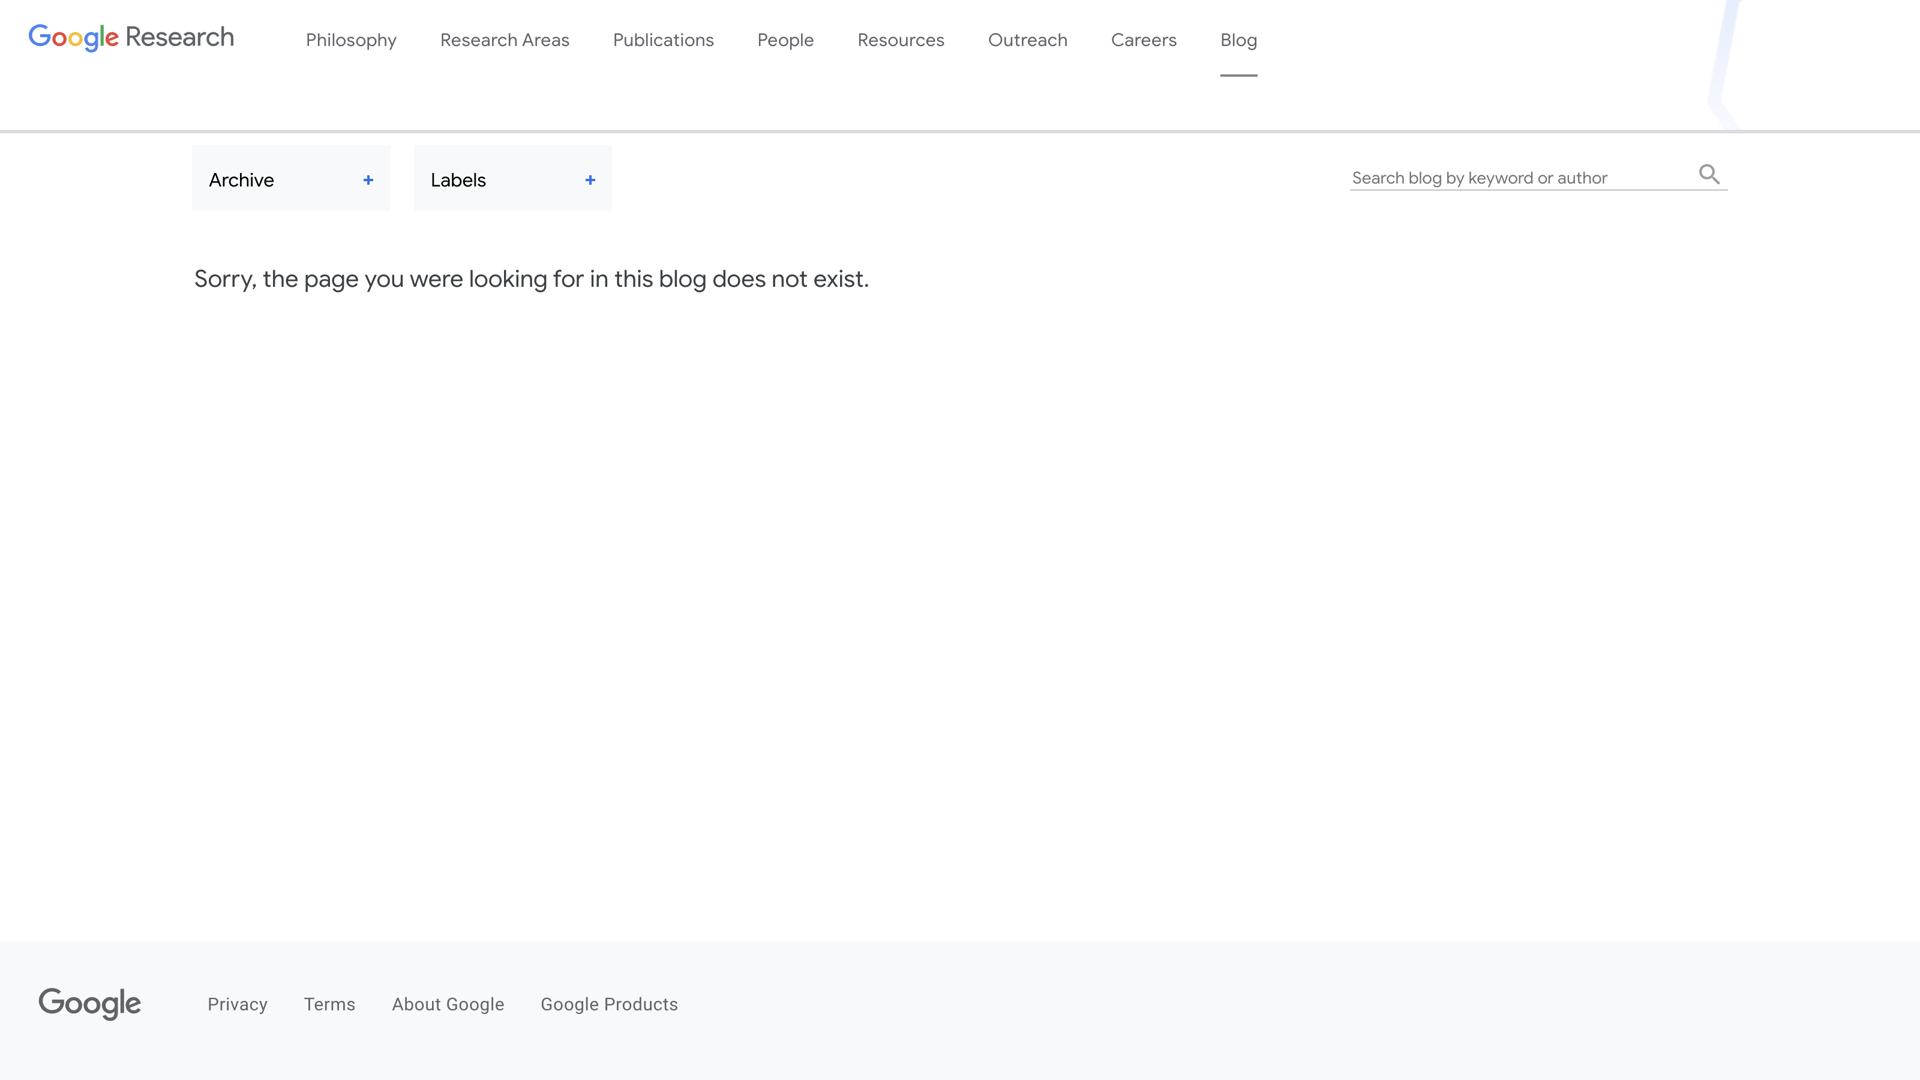Open the Terms footer link
1920x1080 pixels.
click(x=330, y=1004)
